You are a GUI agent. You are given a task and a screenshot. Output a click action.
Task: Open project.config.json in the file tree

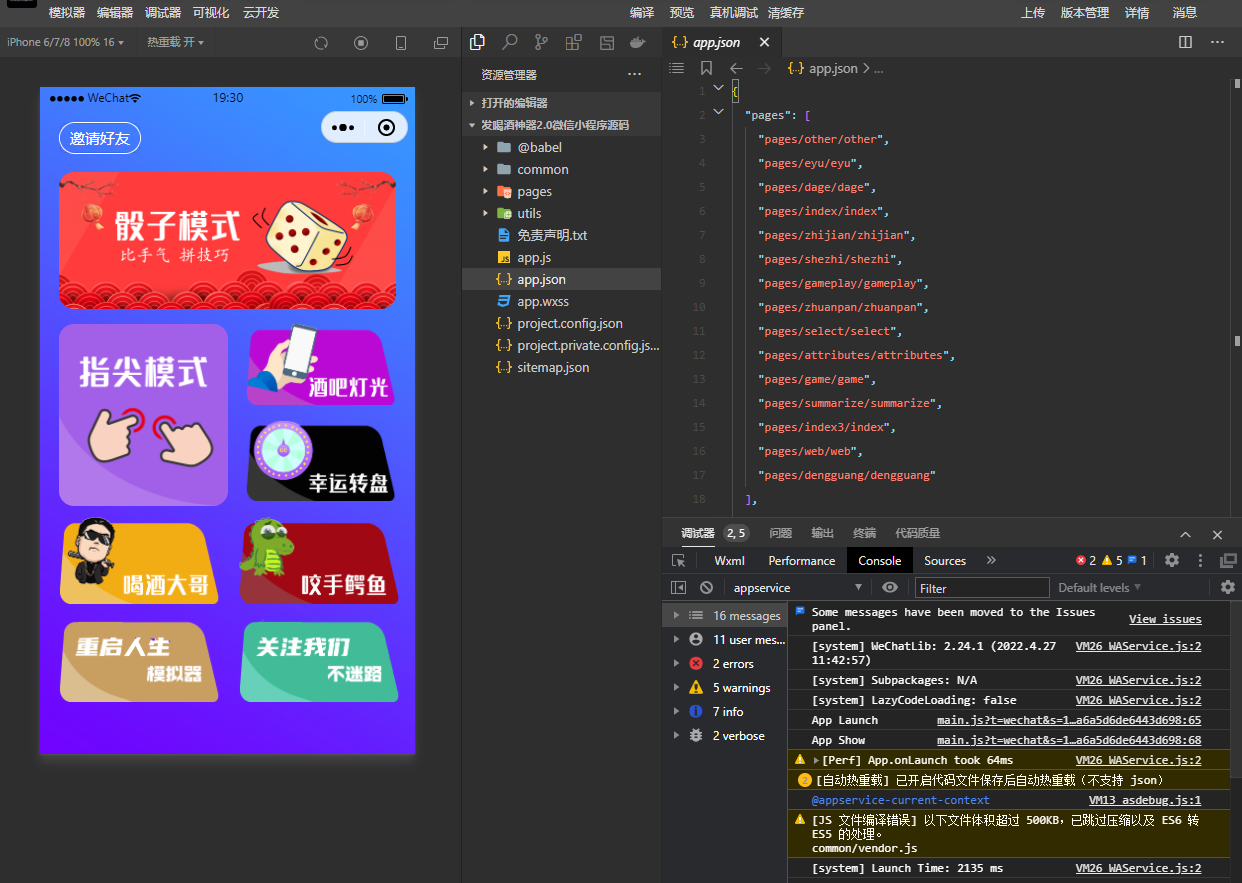(x=569, y=323)
